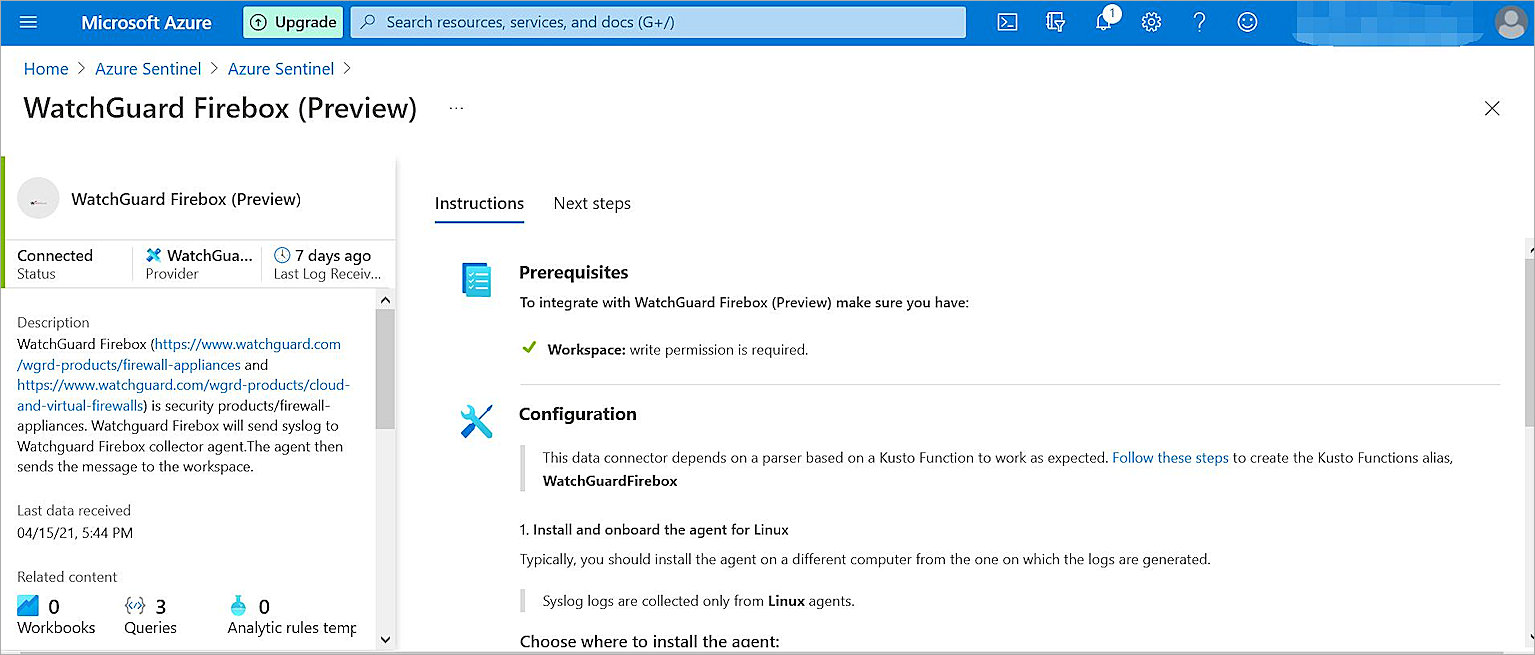1535x655 pixels.
Task: Open the more options ellipsis next to the title
Action: click(456, 108)
